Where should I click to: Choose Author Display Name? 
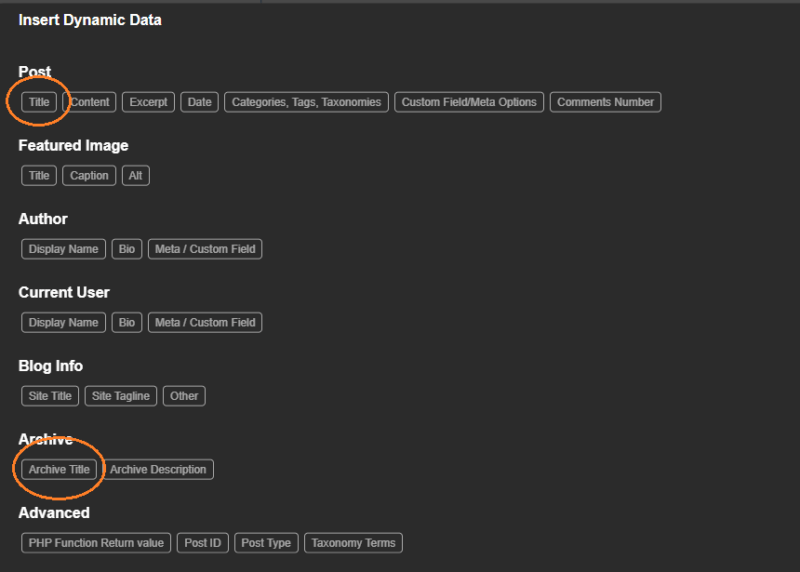63,249
